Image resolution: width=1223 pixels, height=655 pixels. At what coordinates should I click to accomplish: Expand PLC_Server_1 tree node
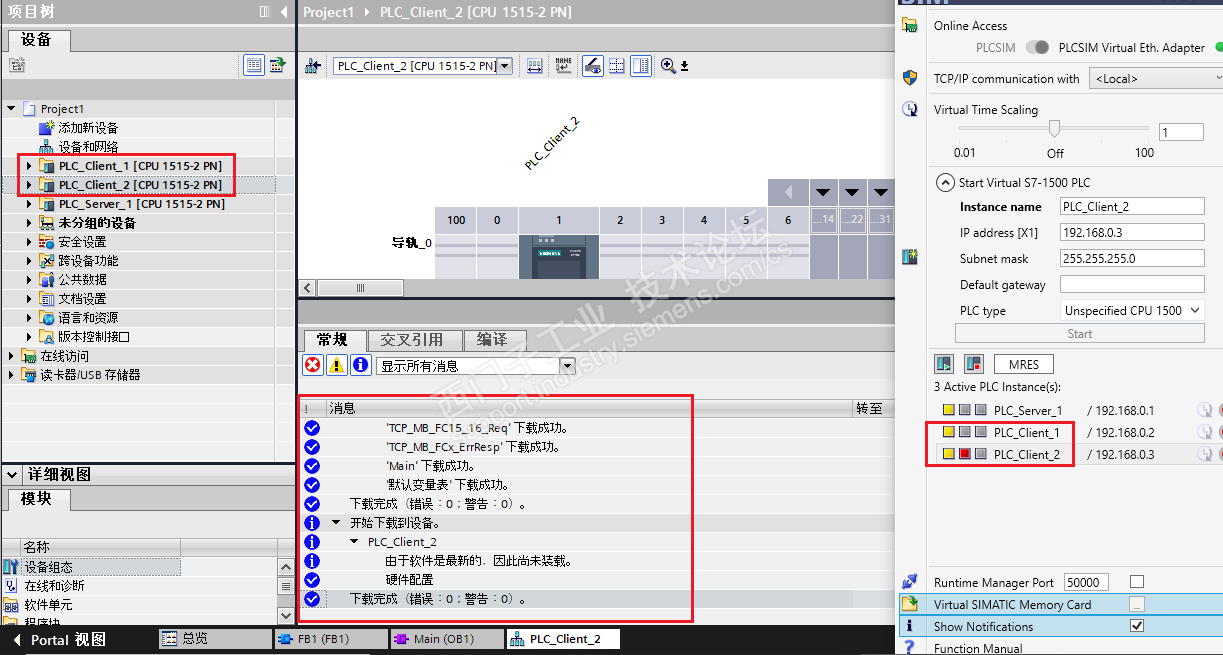click(x=29, y=204)
